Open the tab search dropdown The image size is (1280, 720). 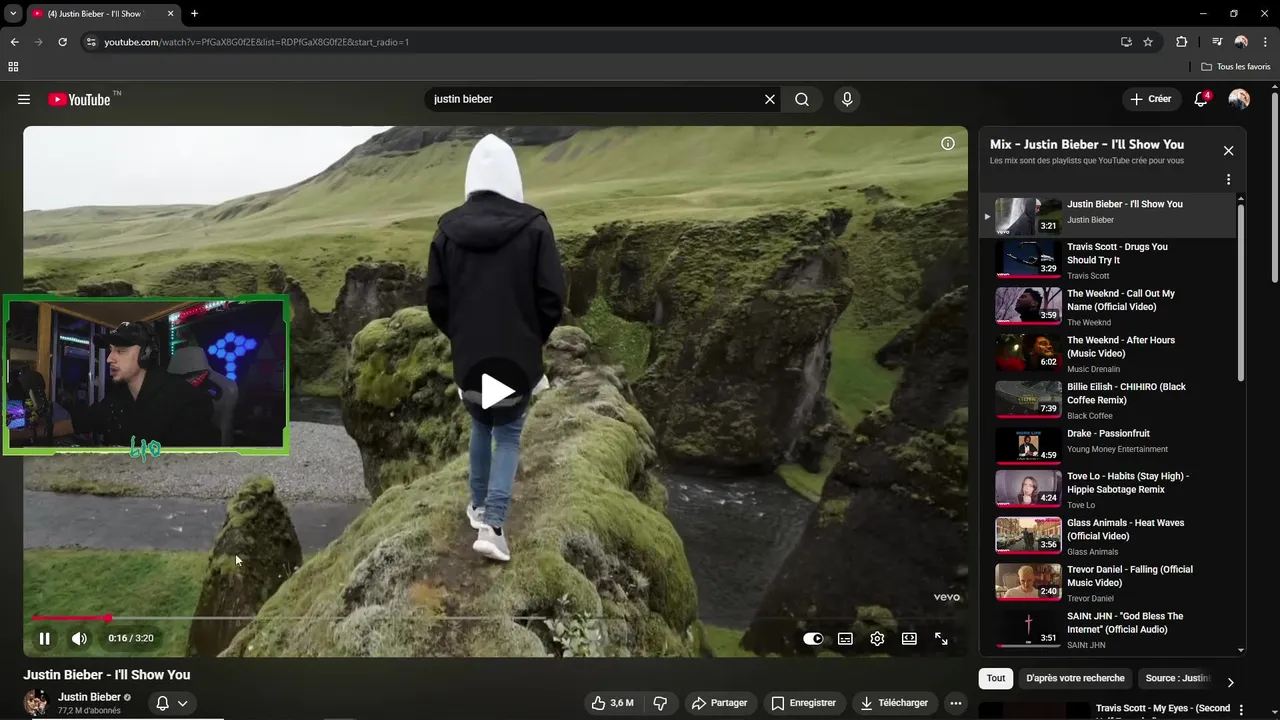13,14
